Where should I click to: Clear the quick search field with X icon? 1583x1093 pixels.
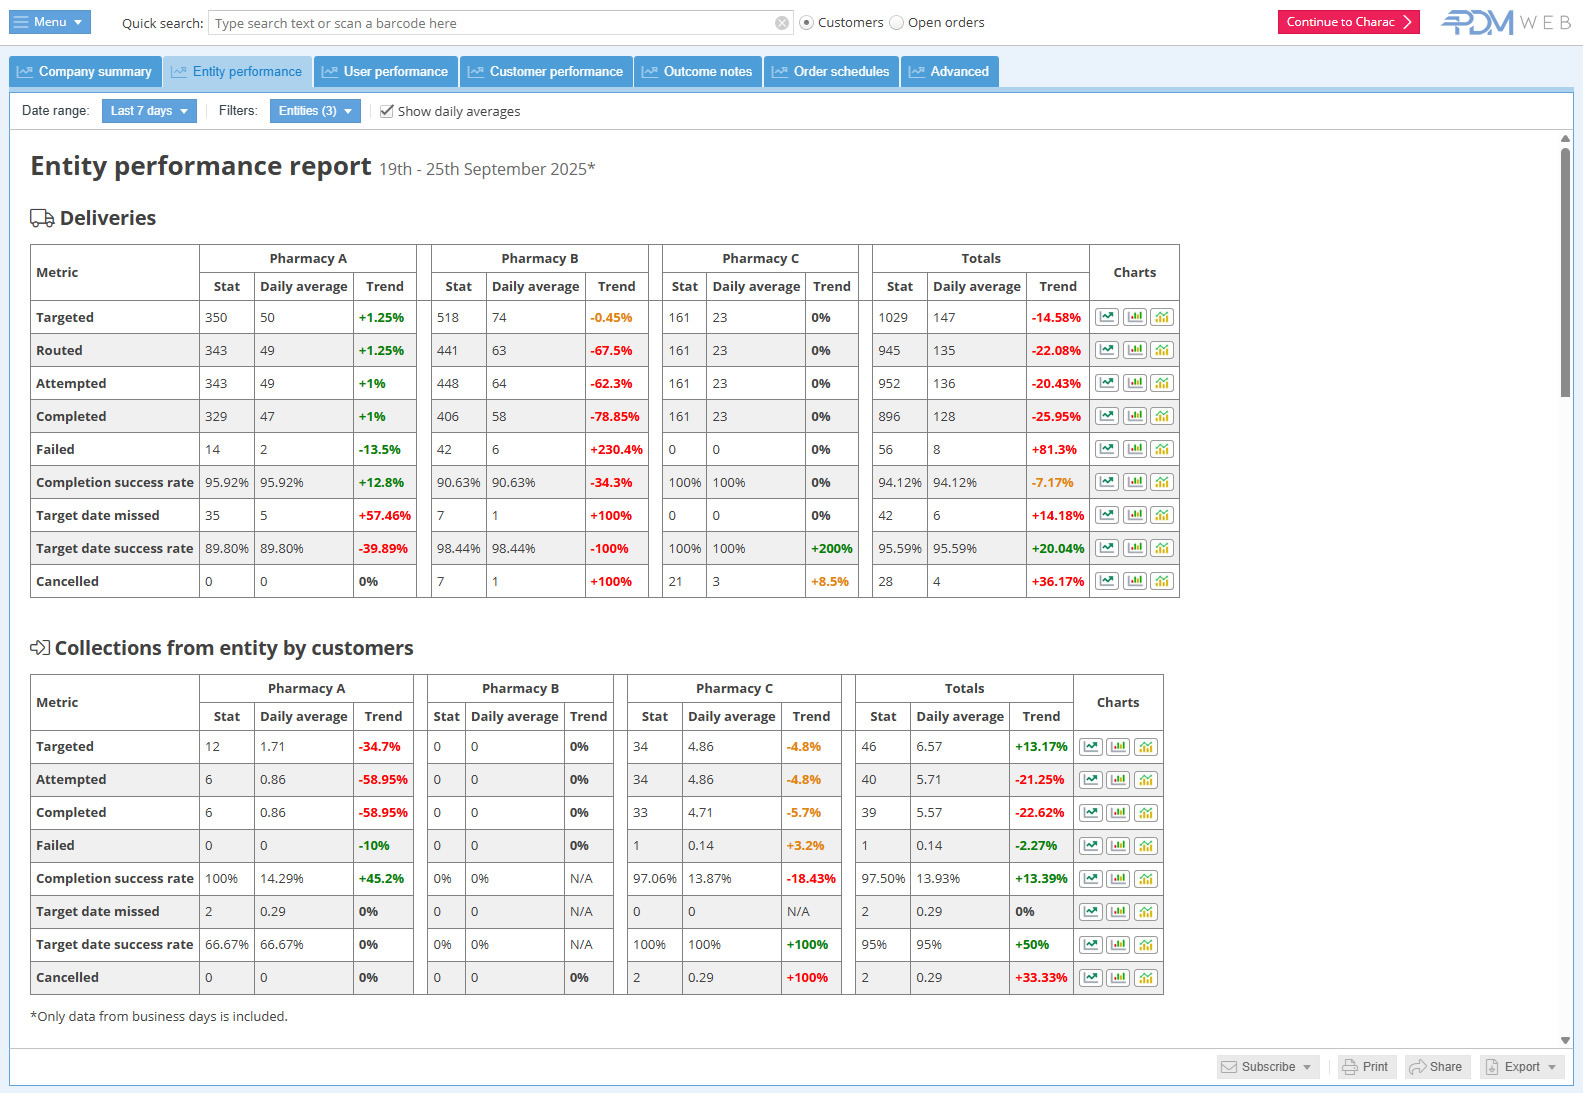(x=782, y=23)
